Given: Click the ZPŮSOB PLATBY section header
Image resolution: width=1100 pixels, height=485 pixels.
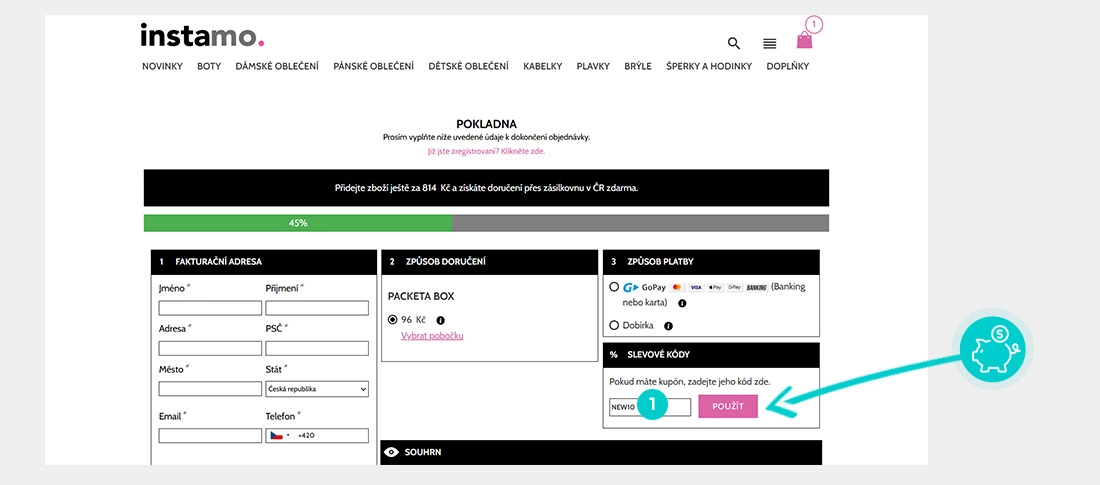Looking at the screenshot, I should (711, 262).
